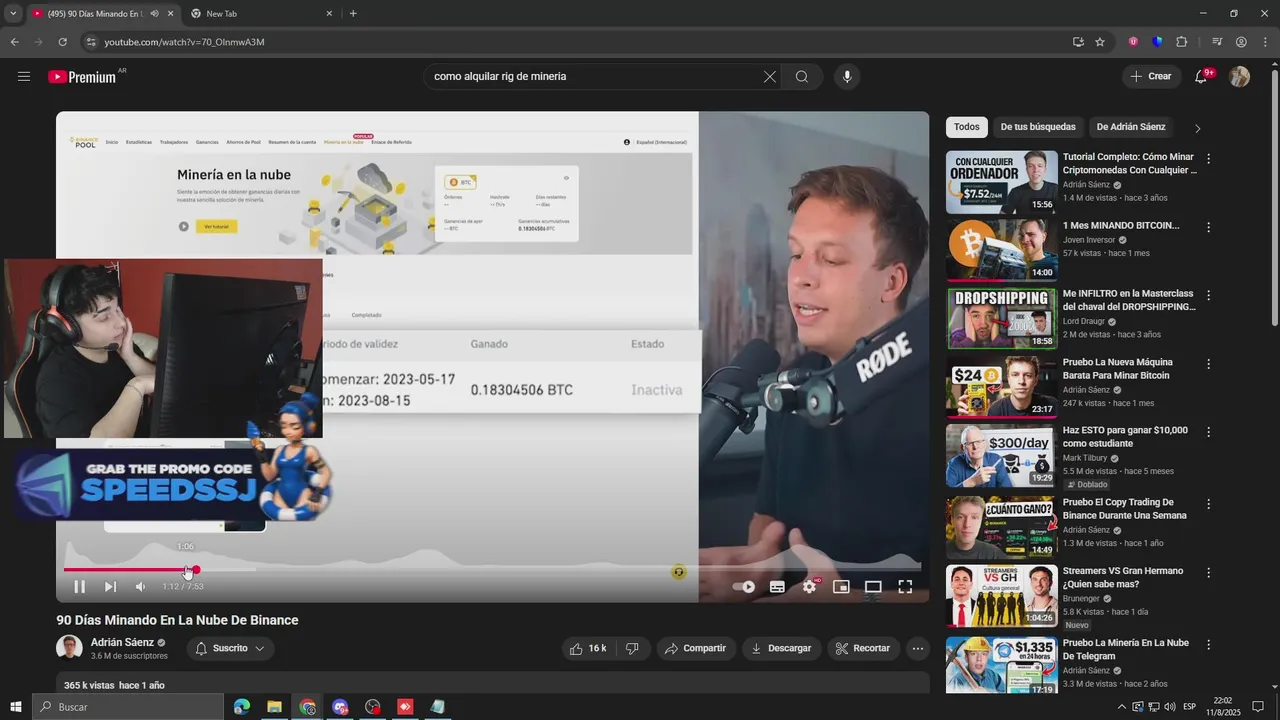This screenshot has width=1280, height=720.
Task: Open options for 1 Mes MINANDO BITCOIN
Action: coord(1208,227)
